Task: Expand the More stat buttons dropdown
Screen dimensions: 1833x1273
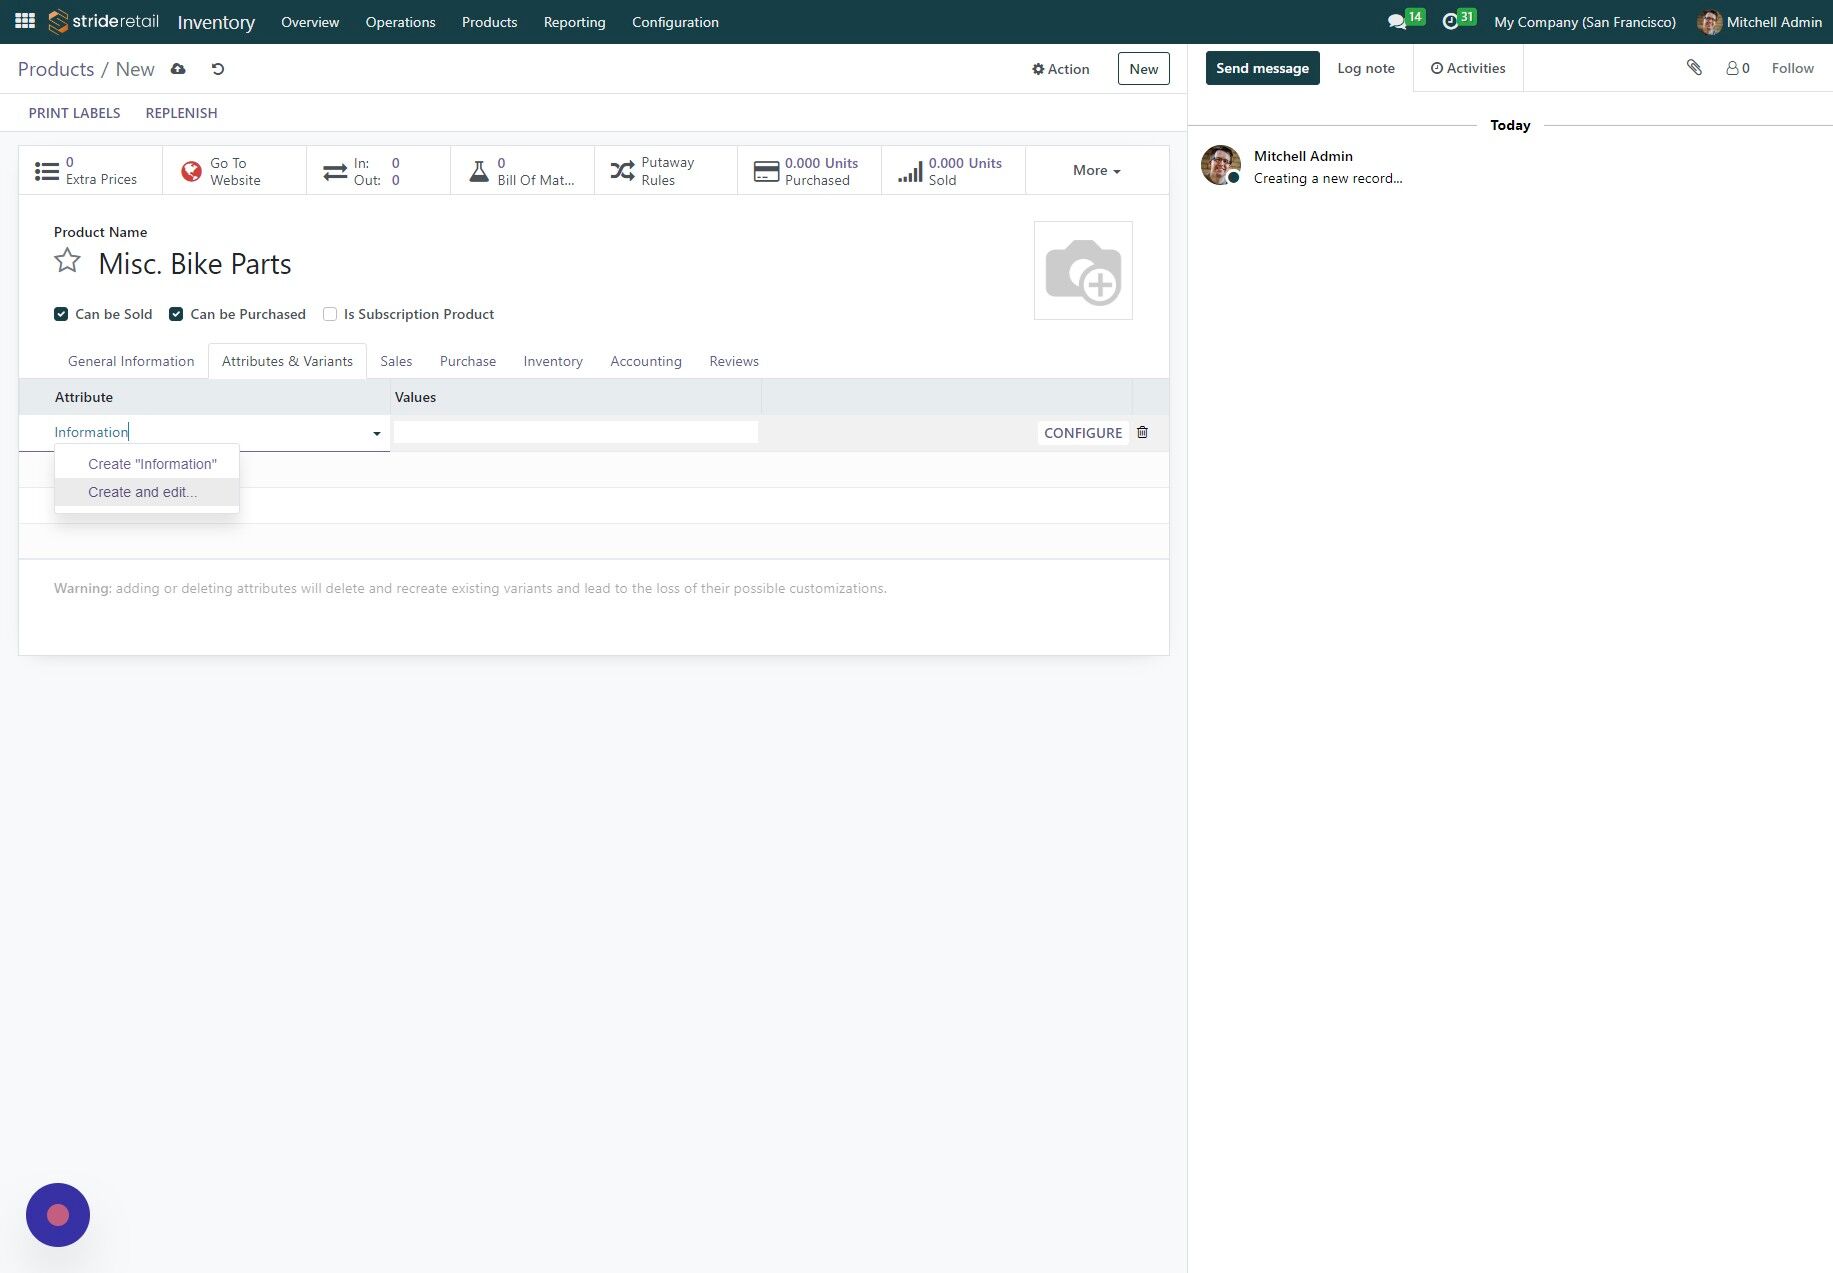Action: click(x=1097, y=171)
